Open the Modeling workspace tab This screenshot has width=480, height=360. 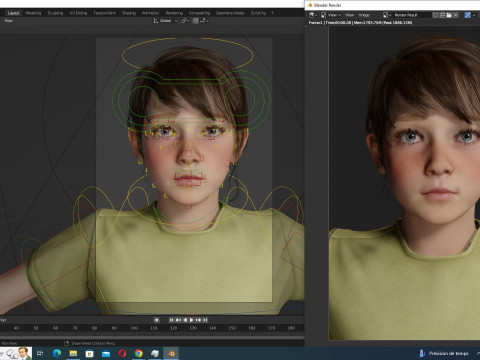[x=33, y=13]
